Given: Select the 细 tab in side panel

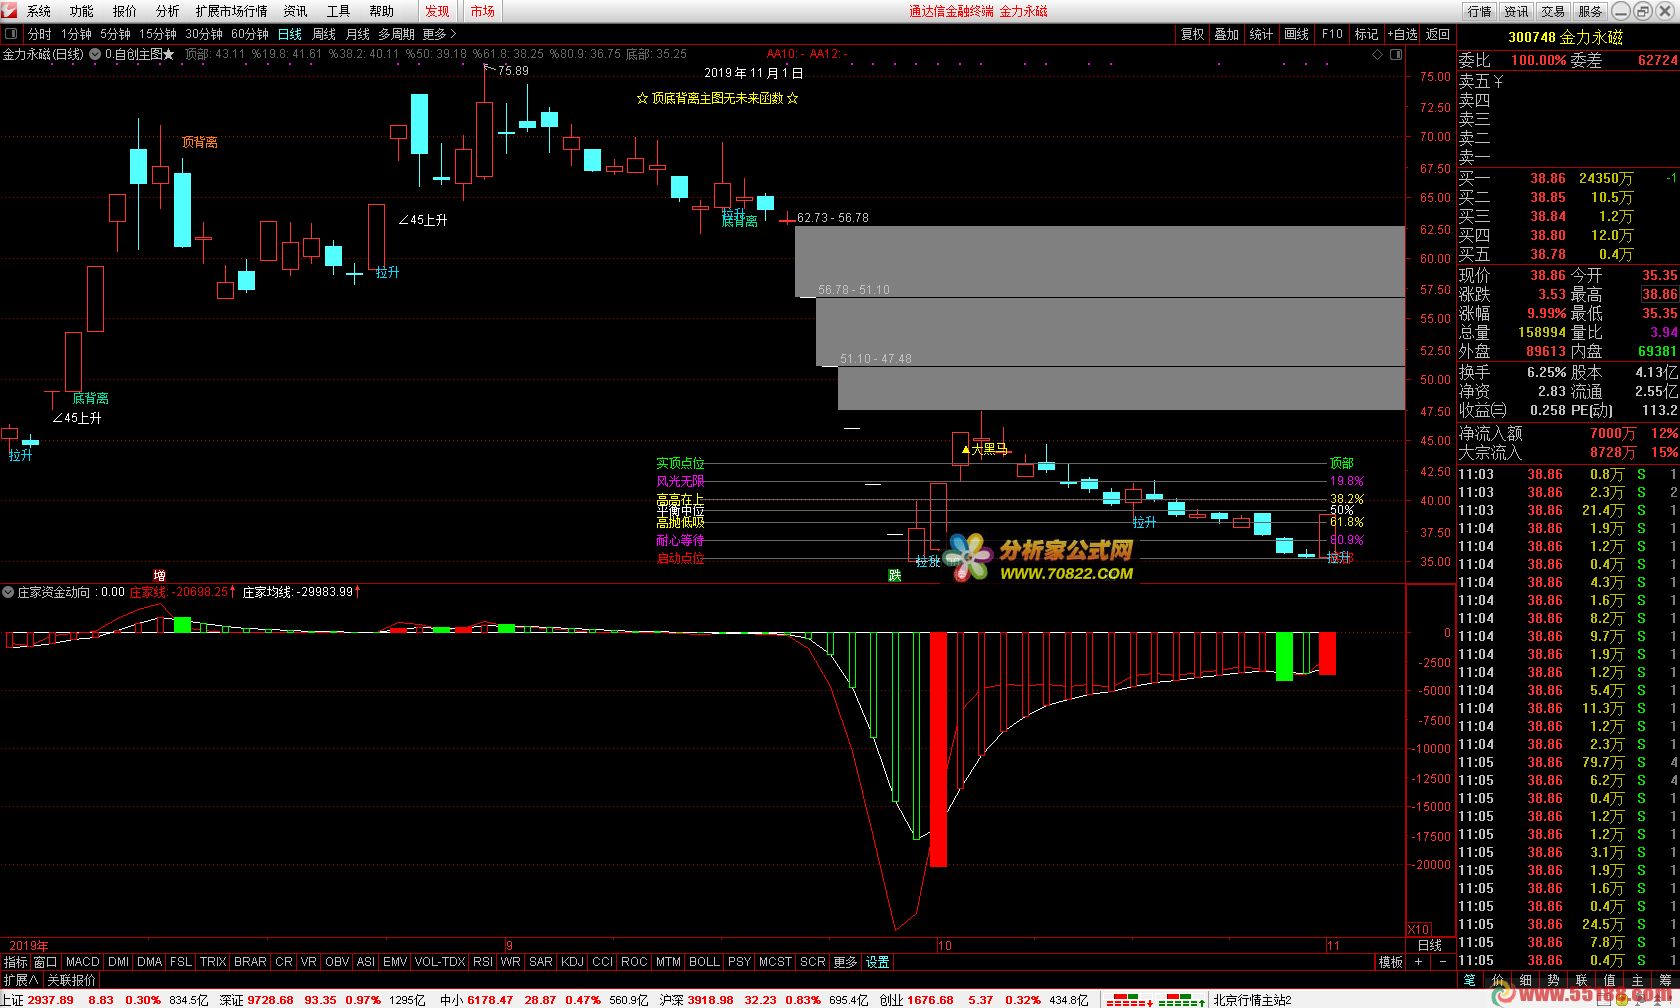Looking at the screenshot, I should point(1525,980).
